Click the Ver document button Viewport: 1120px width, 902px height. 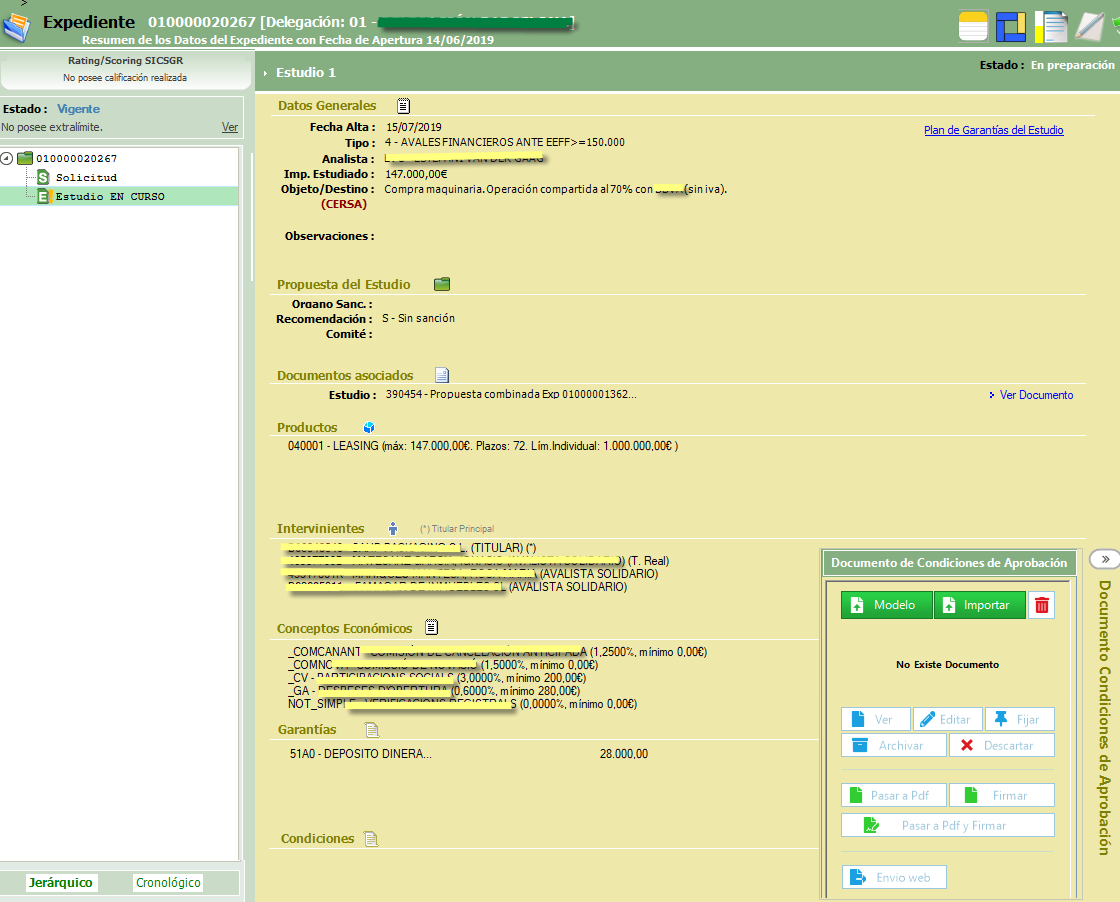click(x=876, y=719)
